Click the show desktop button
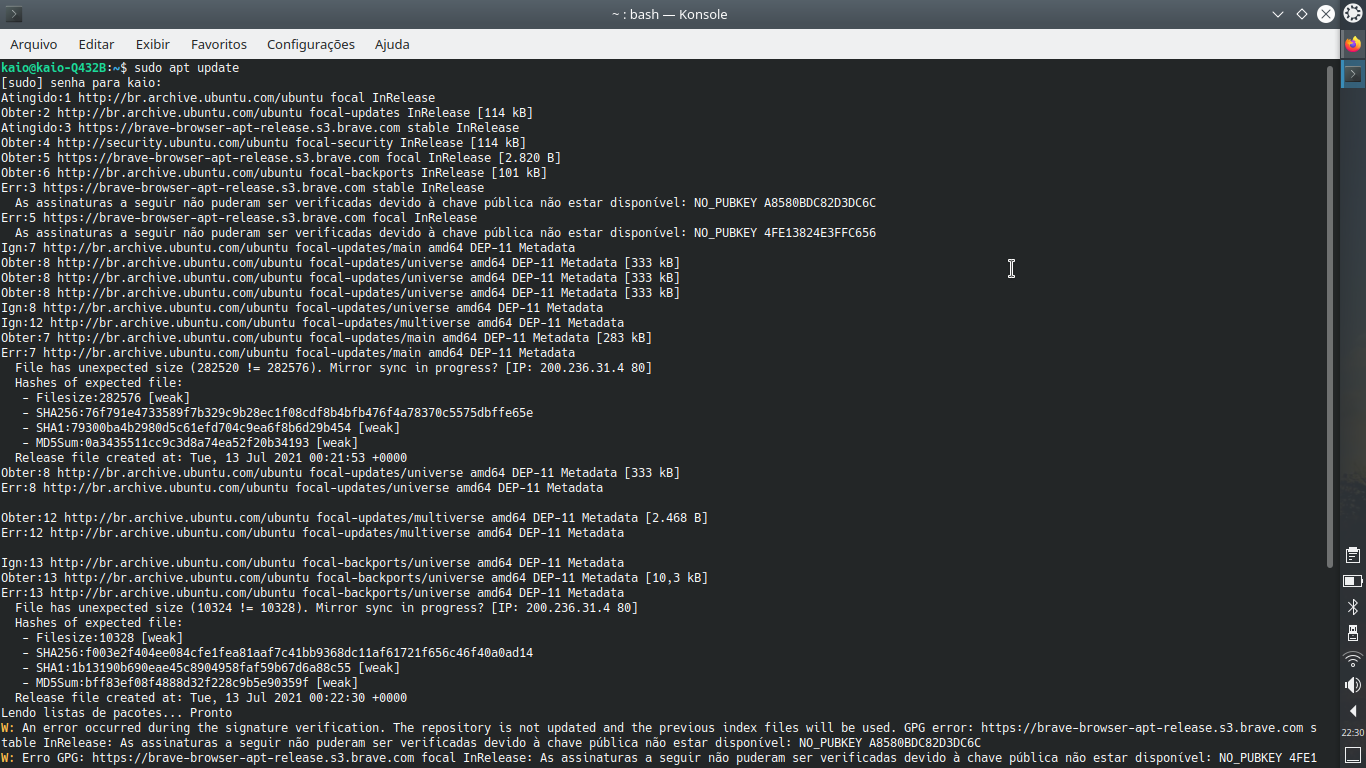Screen dimensions: 1366x768 [x=1353, y=754]
